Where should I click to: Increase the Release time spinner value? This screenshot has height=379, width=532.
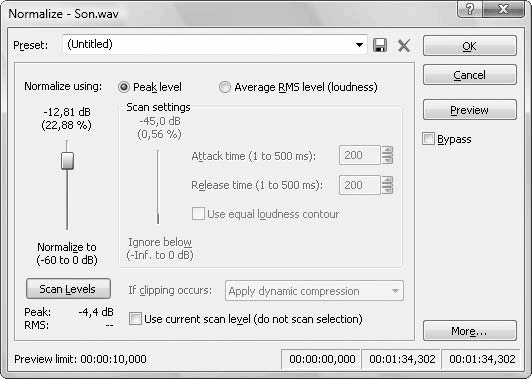coord(387,181)
